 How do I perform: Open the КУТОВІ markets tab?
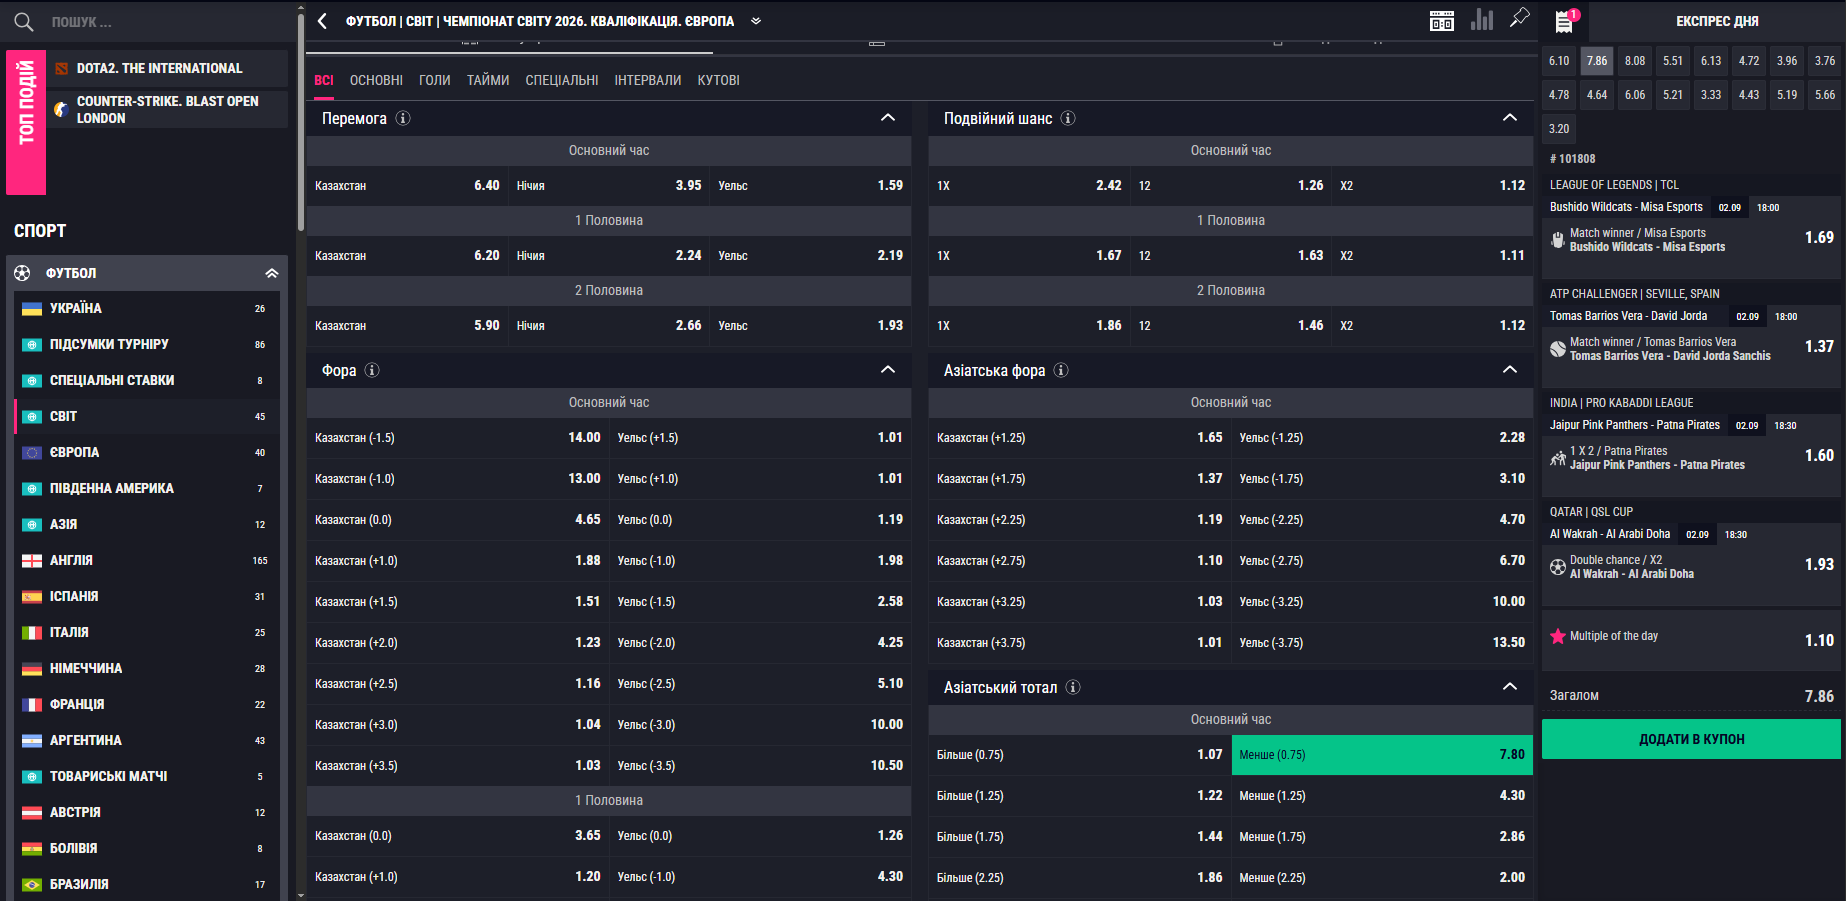[718, 80]
